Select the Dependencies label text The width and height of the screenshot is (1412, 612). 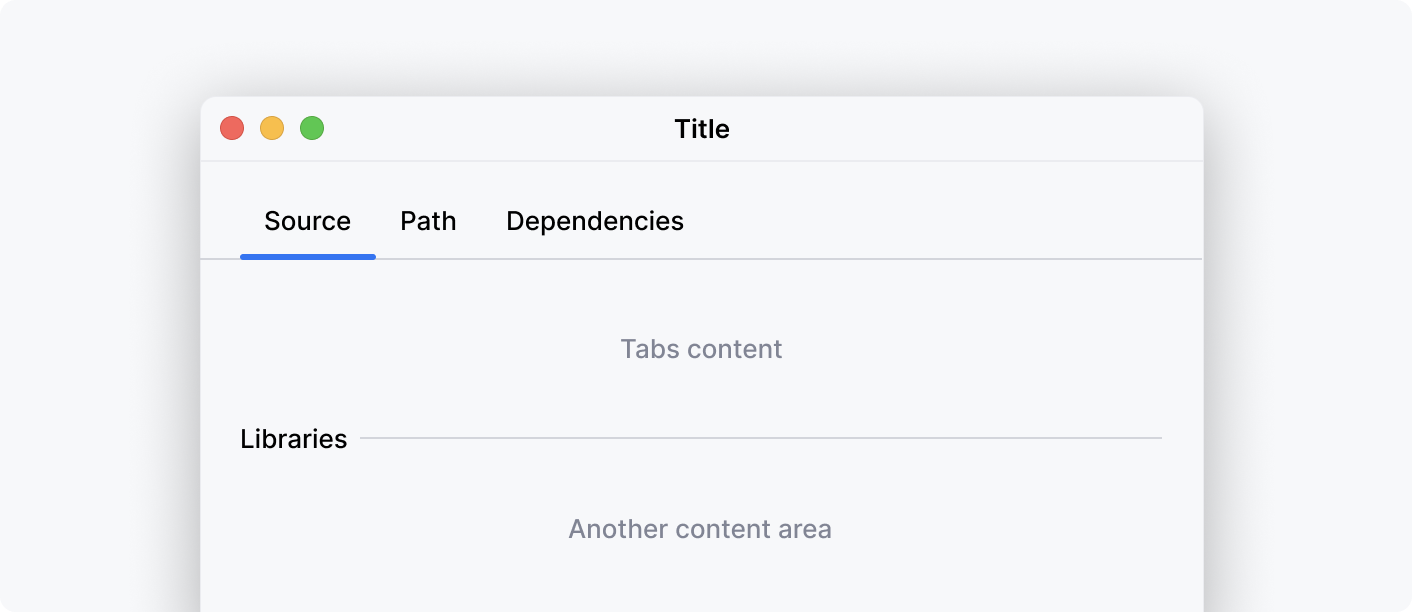595,221
